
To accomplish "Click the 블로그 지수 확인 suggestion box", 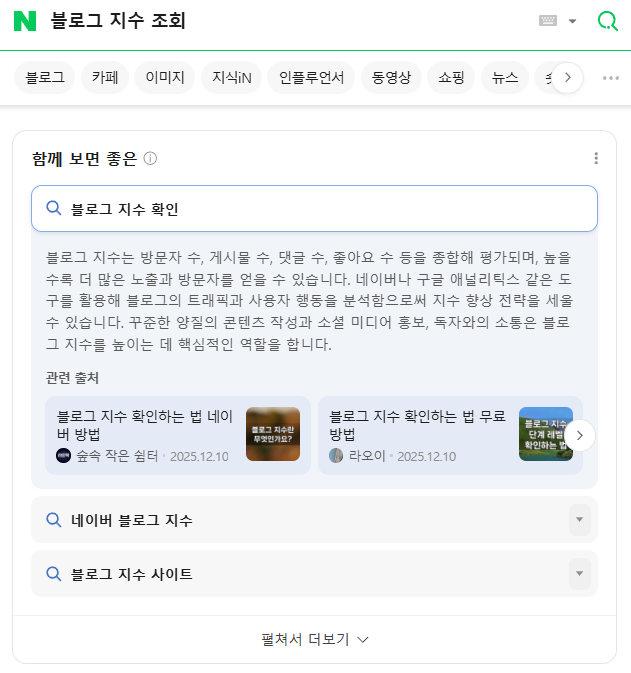I will pos(314,209).
